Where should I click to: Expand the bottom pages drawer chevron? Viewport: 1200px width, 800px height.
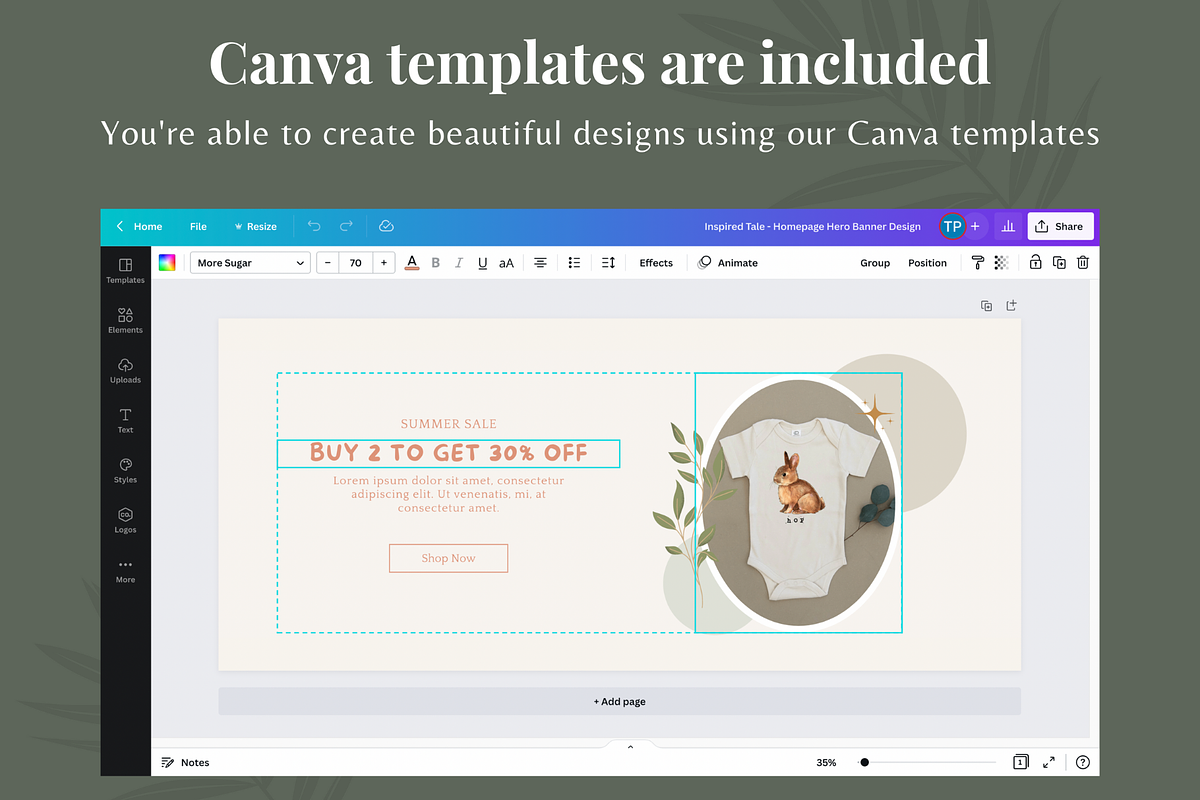pos(630,746)
